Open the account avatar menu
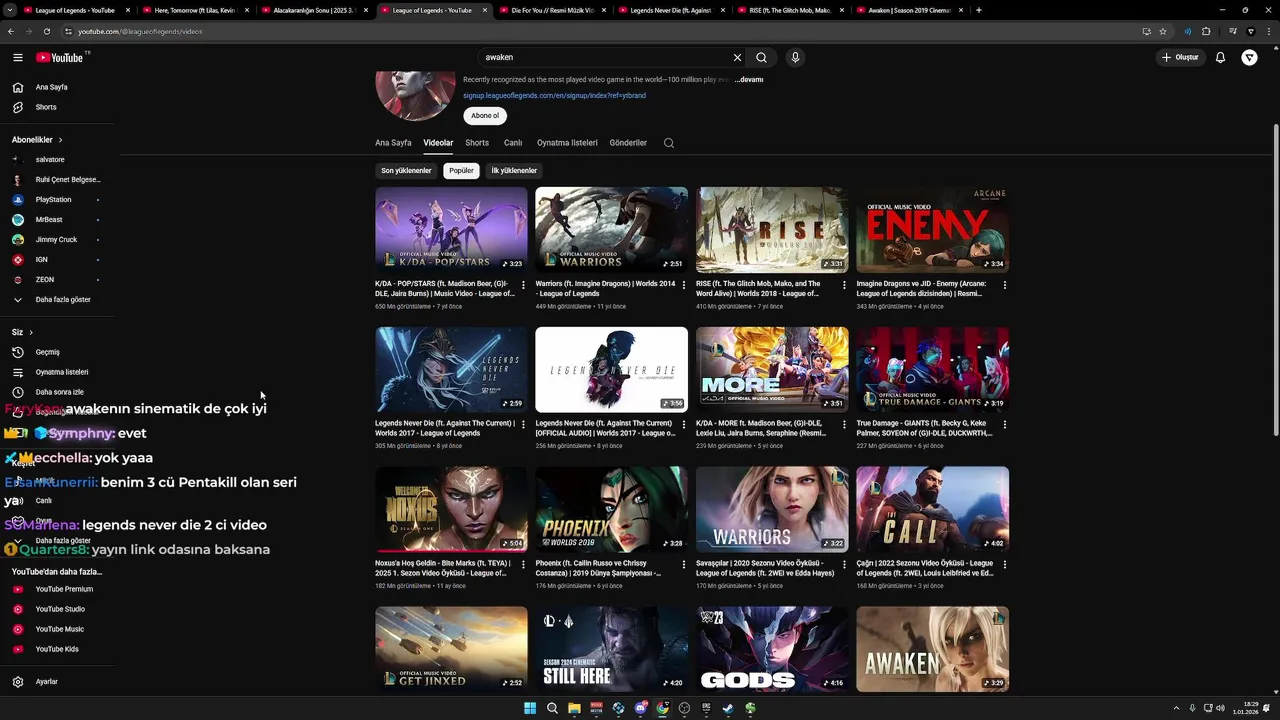 point(1250,58)
